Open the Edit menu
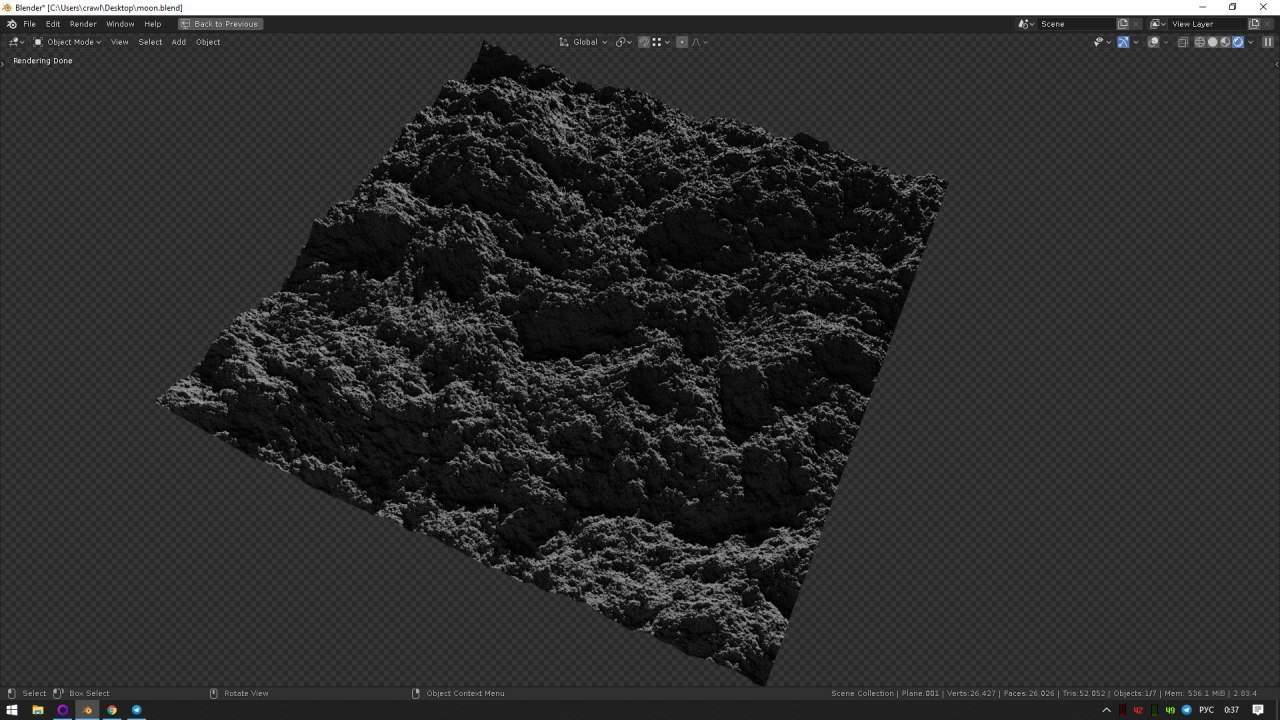This screenshot has height=720, width=1280. (53, 24)
